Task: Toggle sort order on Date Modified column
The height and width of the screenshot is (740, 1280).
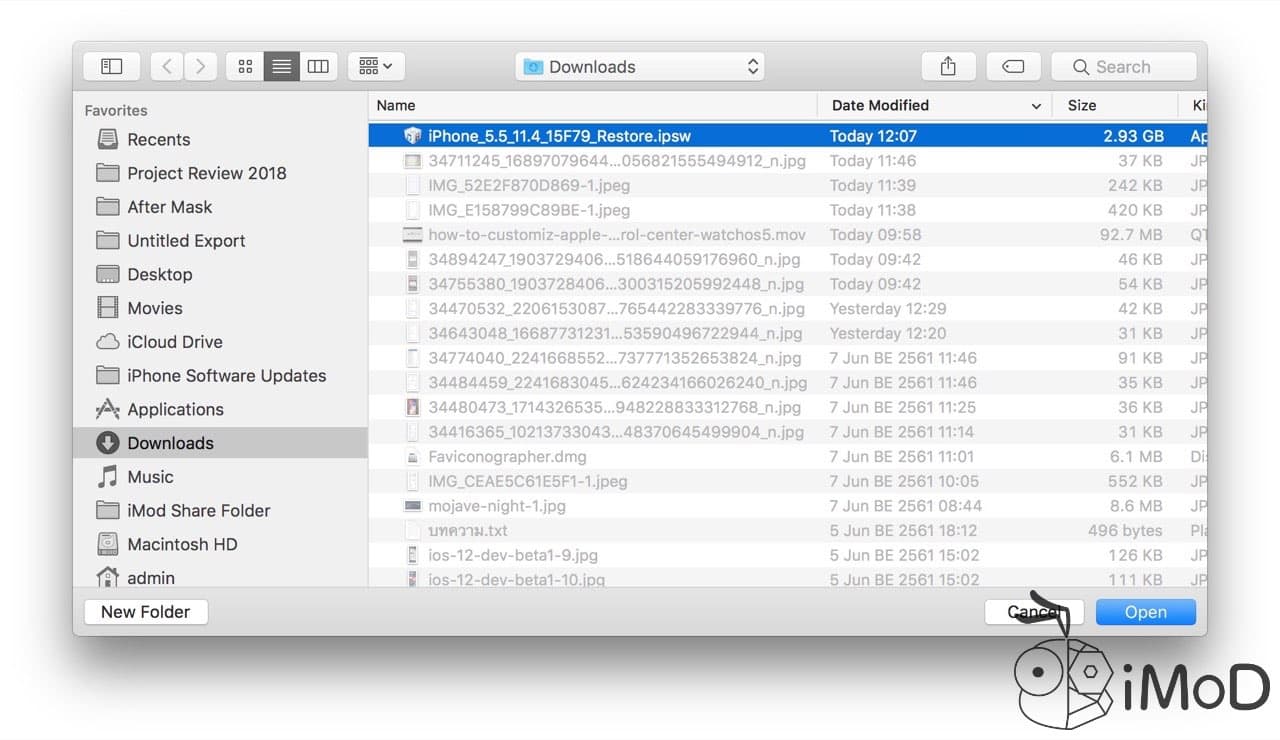Action: point(880,105)
